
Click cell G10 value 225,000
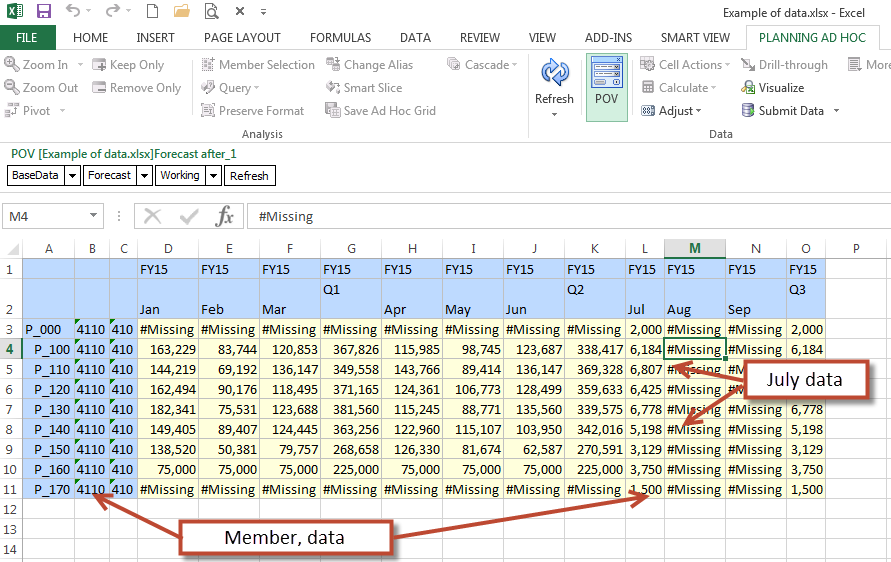tap(351, 469)
